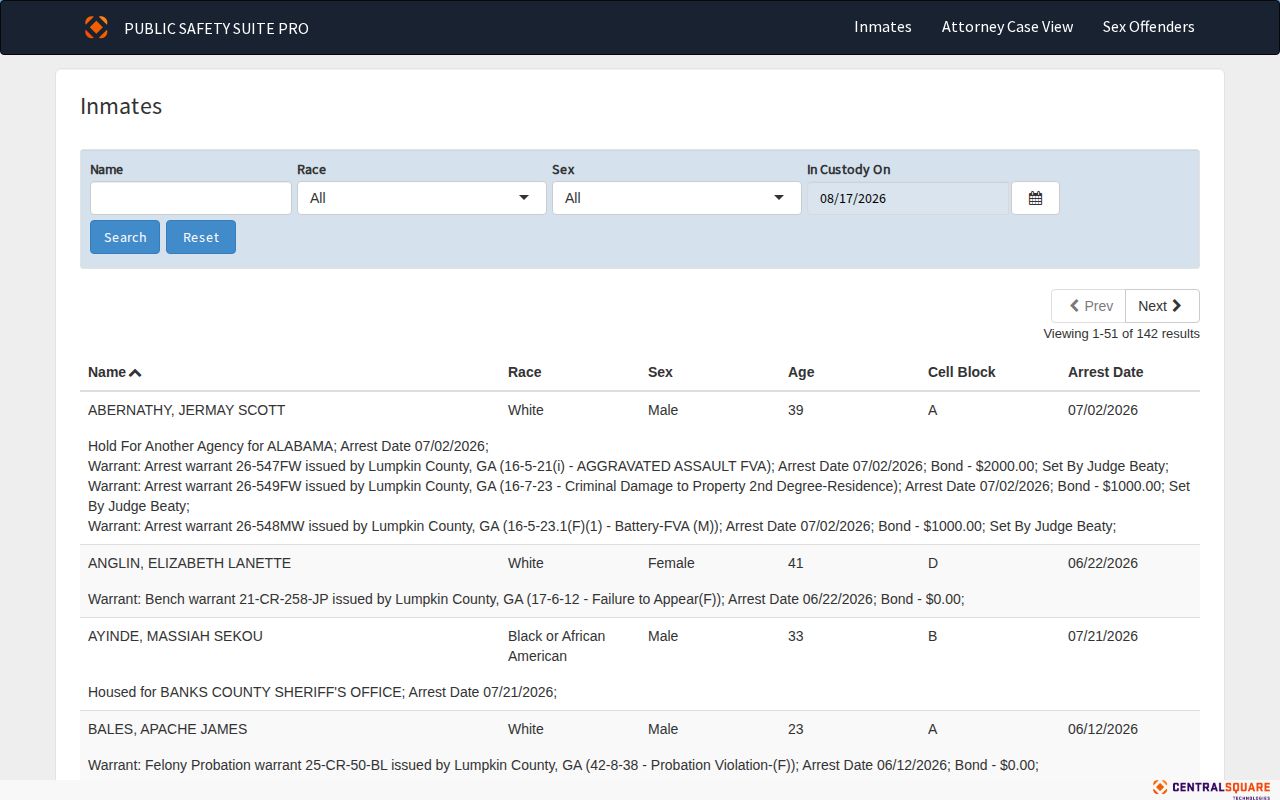This screenshot has height=800, width=1280.
Task: Select inmate ABERNATHY, JERMAY SCOTT
Action: pos(186,410)
